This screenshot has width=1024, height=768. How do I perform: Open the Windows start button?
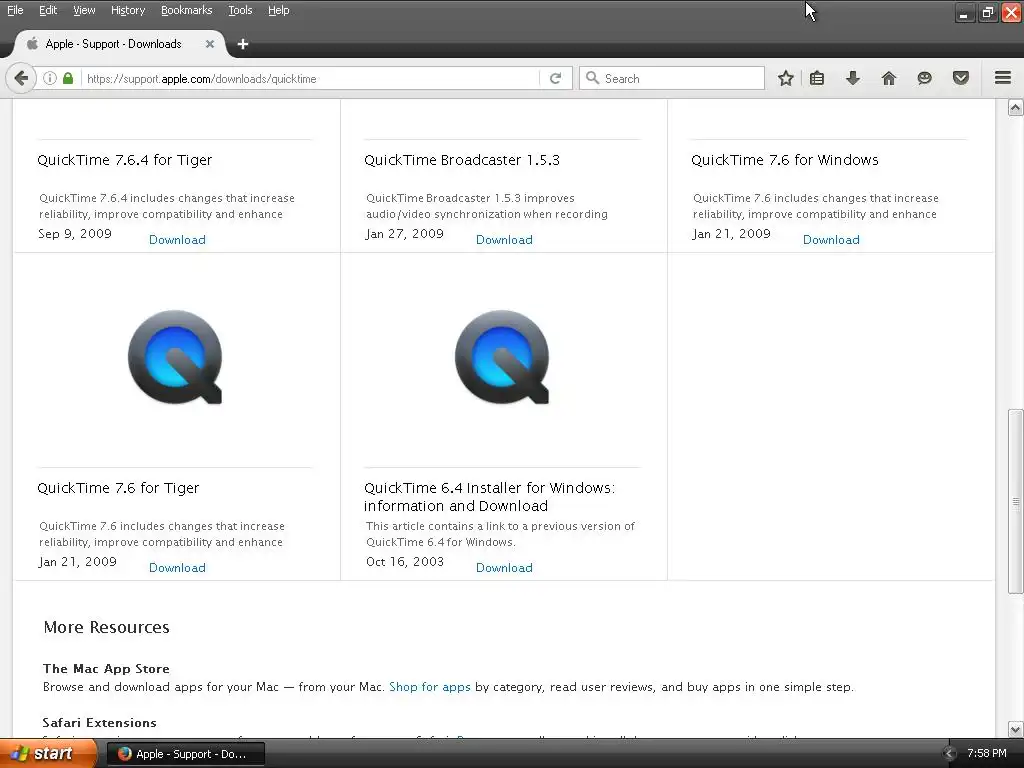click(x=48, y=754)
